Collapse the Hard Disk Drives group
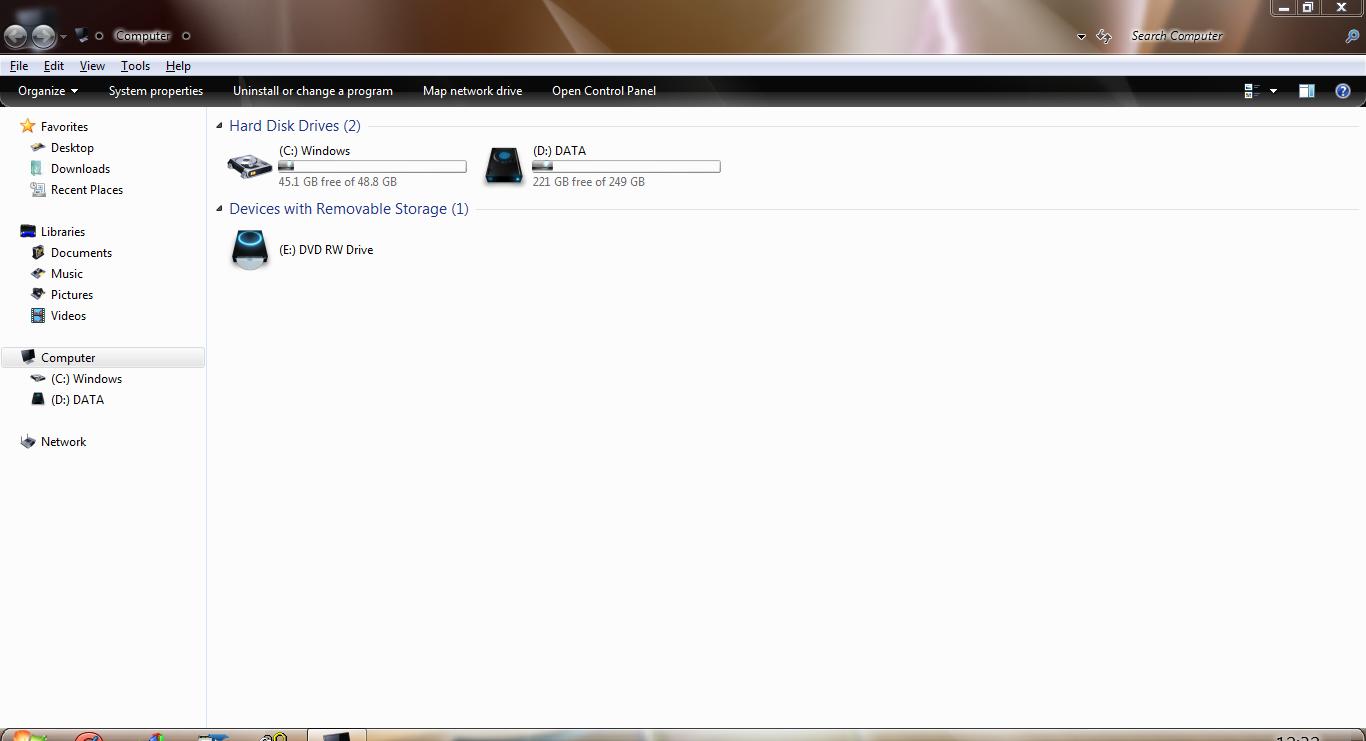 pyautogui.click(x=220, y=126)
